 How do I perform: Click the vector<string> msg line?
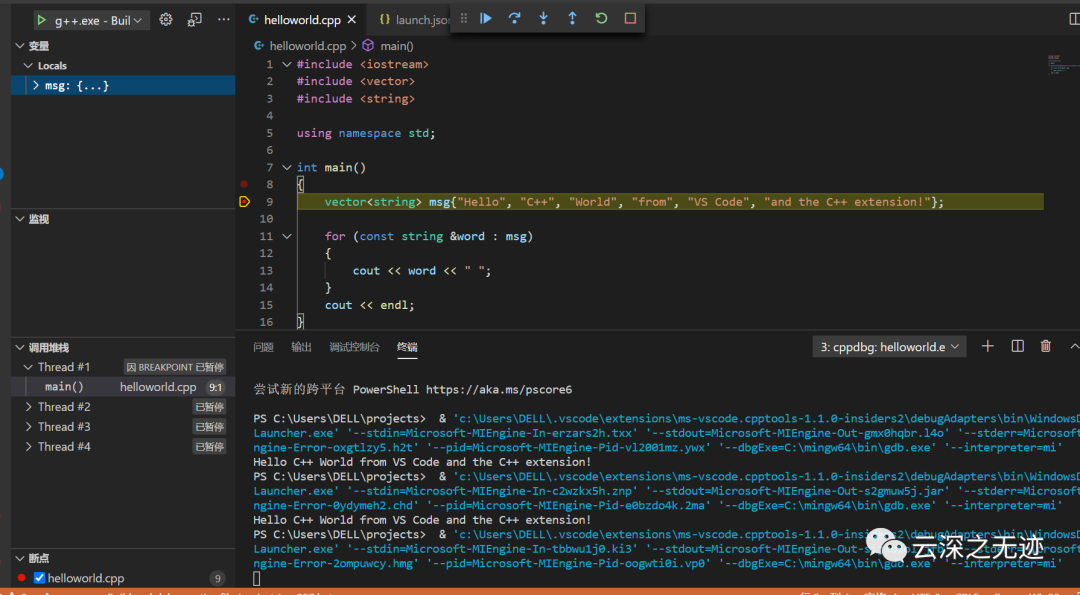tap(634, 202)
